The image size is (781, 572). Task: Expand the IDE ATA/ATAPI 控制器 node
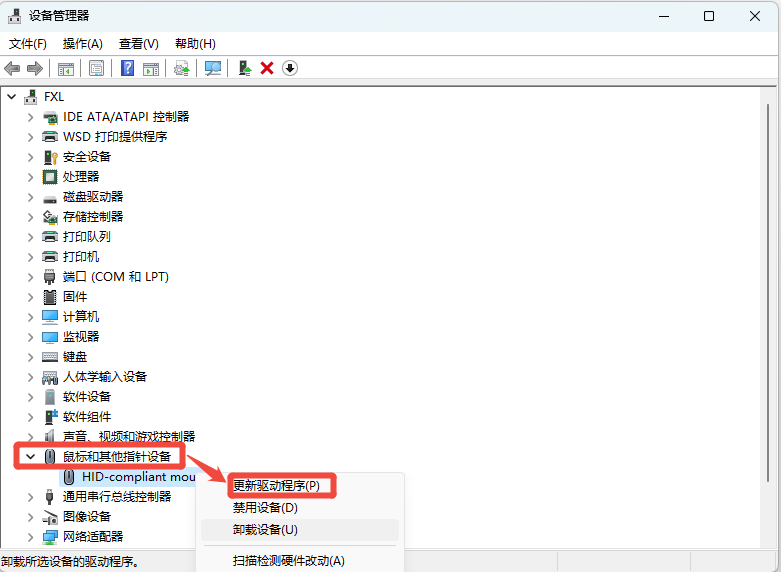click(x=30, y=117)
